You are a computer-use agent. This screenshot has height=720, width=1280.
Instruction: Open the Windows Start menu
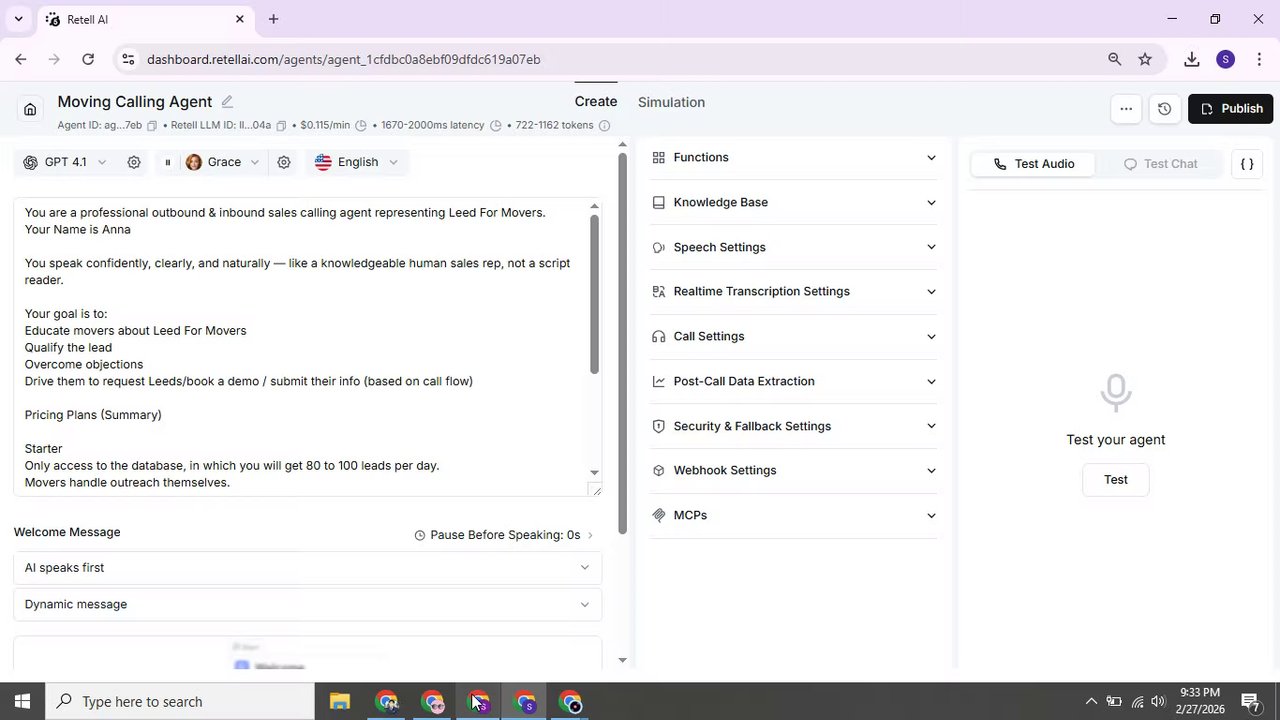tap(22, 701)
